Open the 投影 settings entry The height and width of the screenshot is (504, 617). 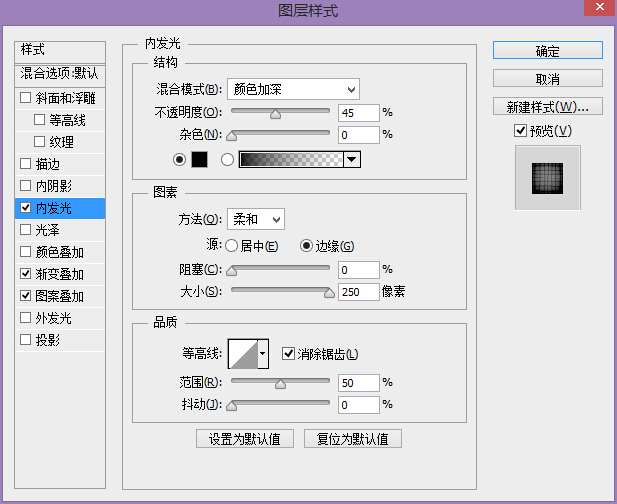(x=48, y=340)
